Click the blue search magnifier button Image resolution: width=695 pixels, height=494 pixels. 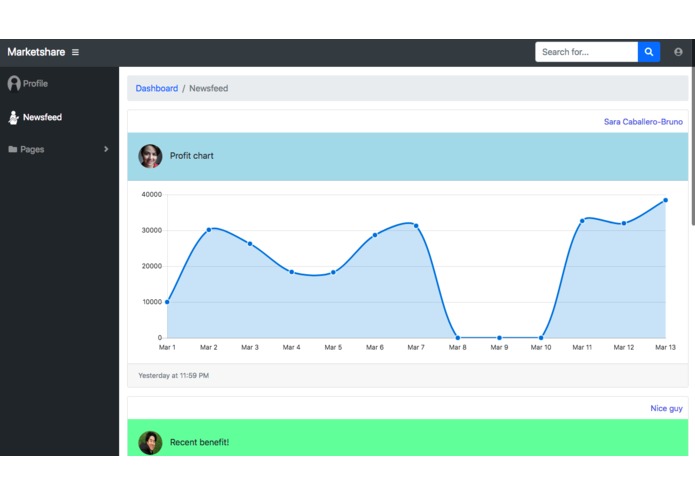click(x=649, y=52)
